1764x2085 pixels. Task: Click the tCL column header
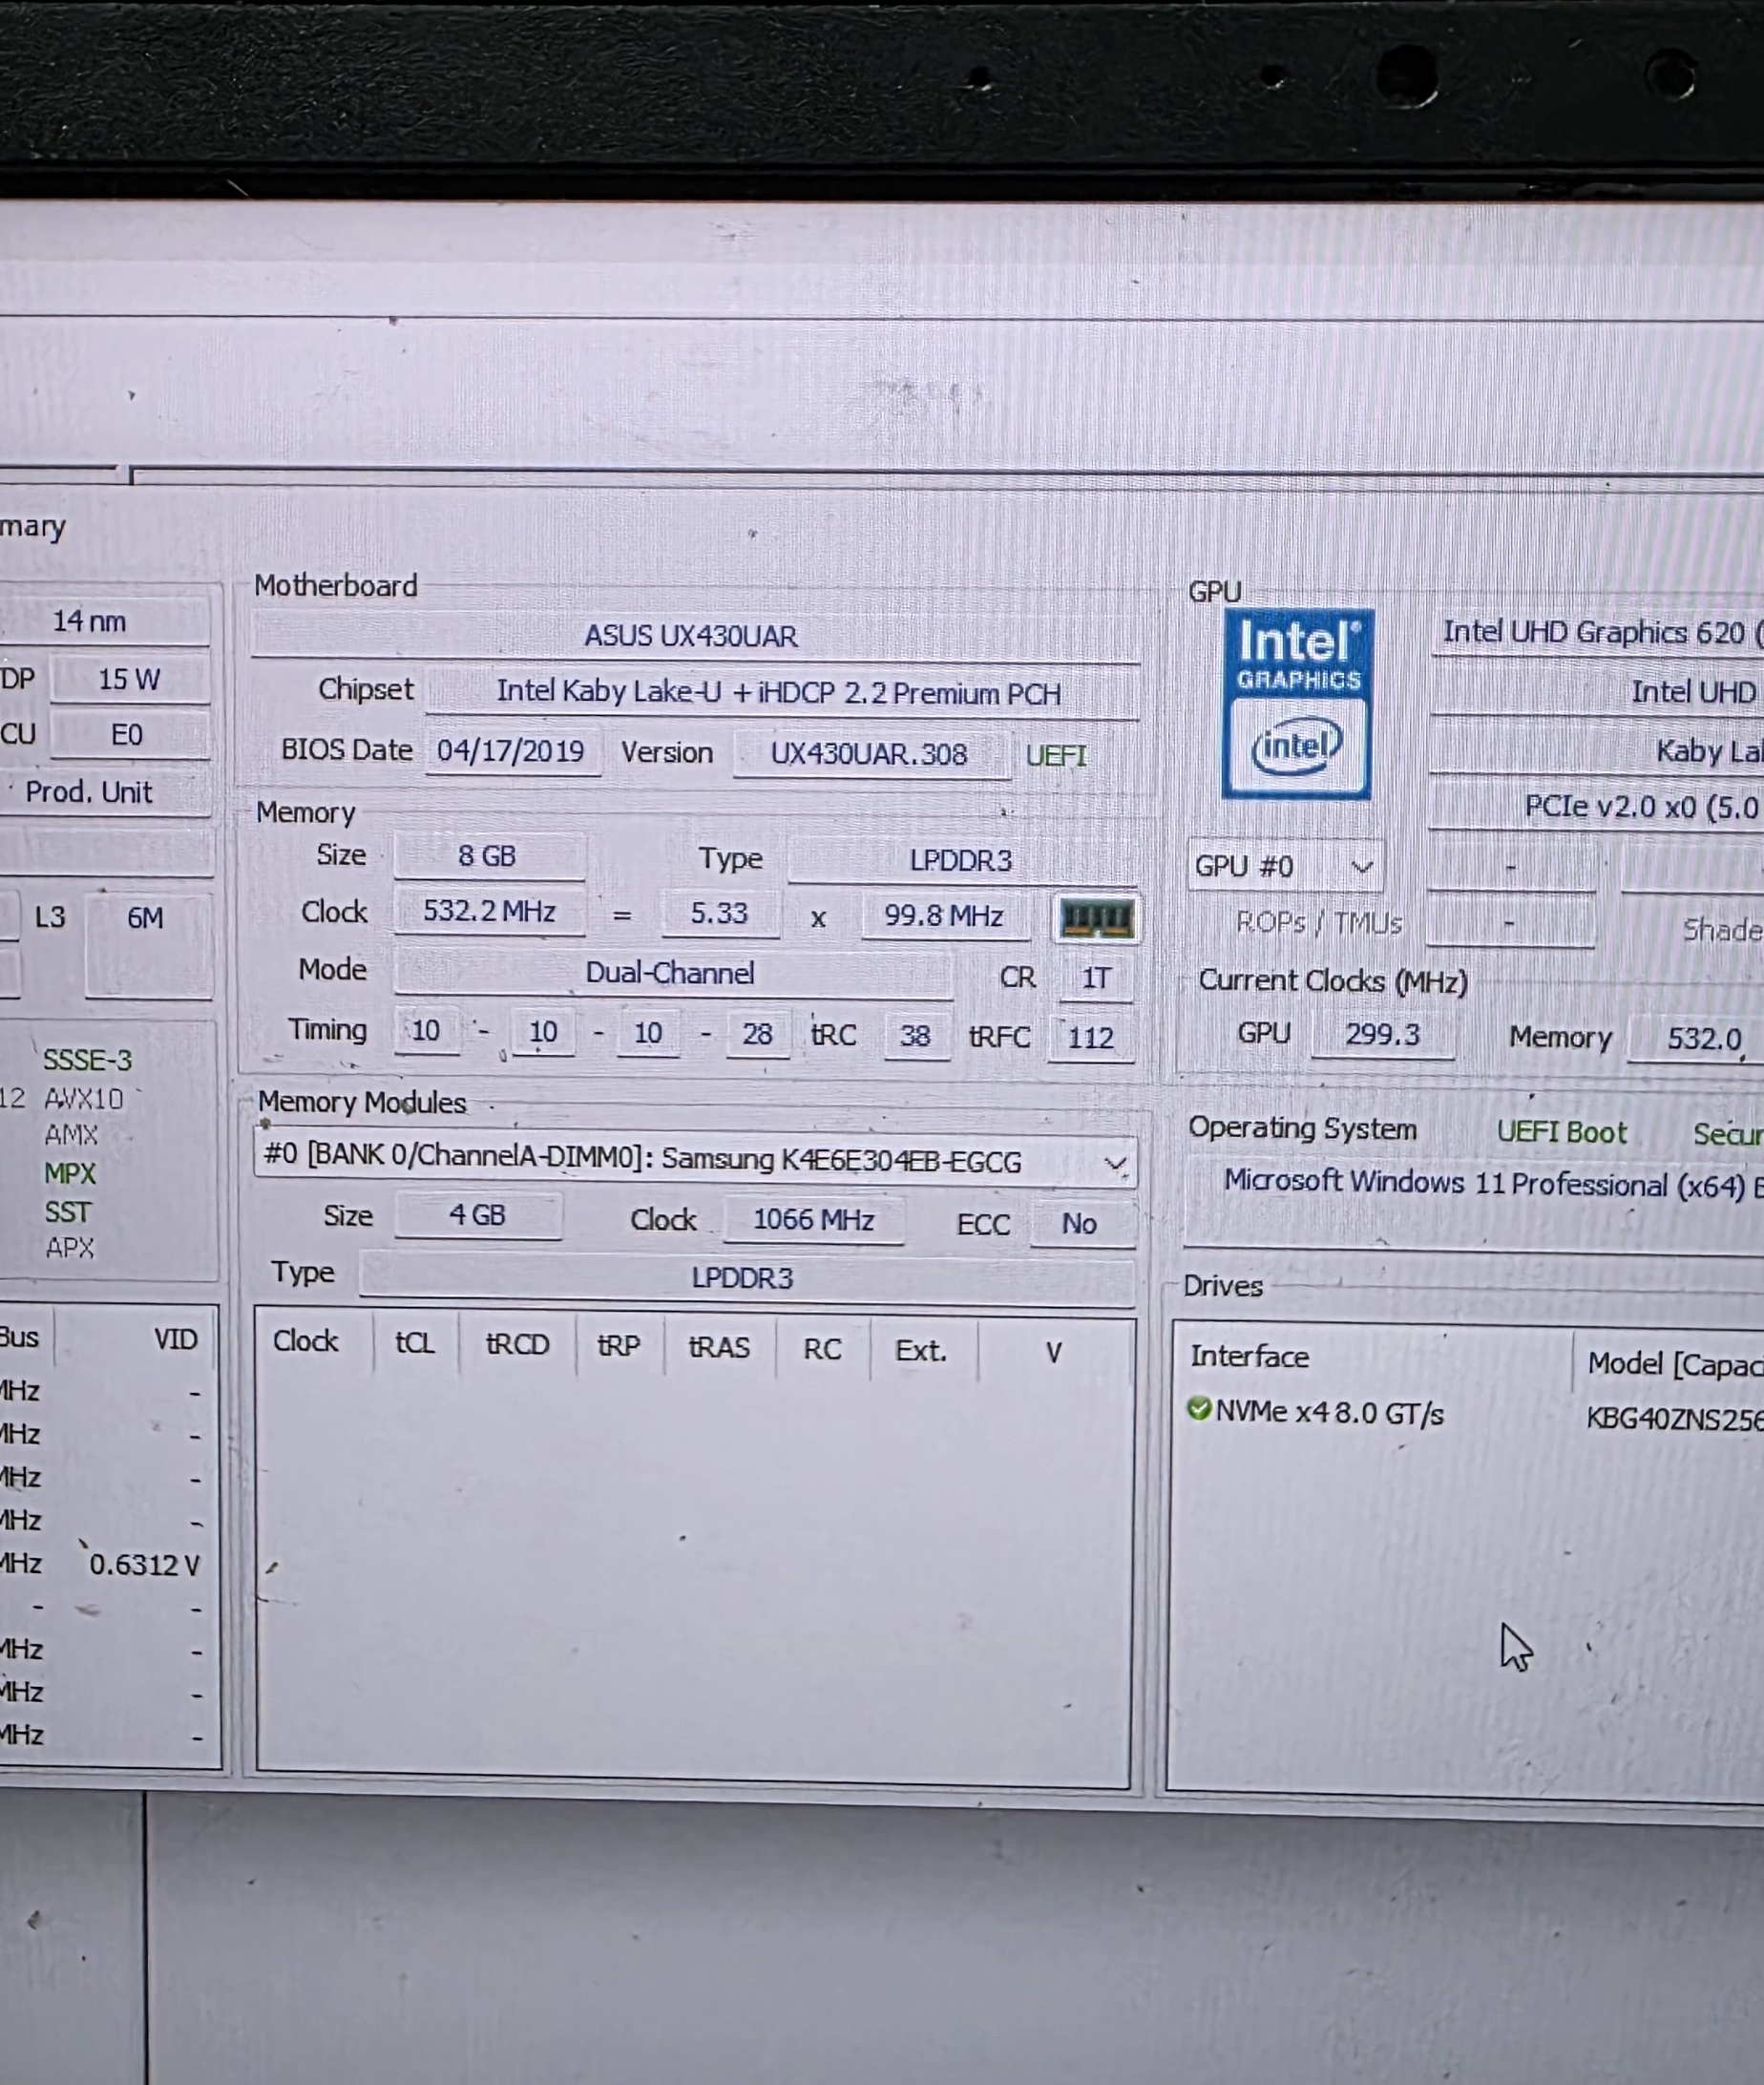415,1342
